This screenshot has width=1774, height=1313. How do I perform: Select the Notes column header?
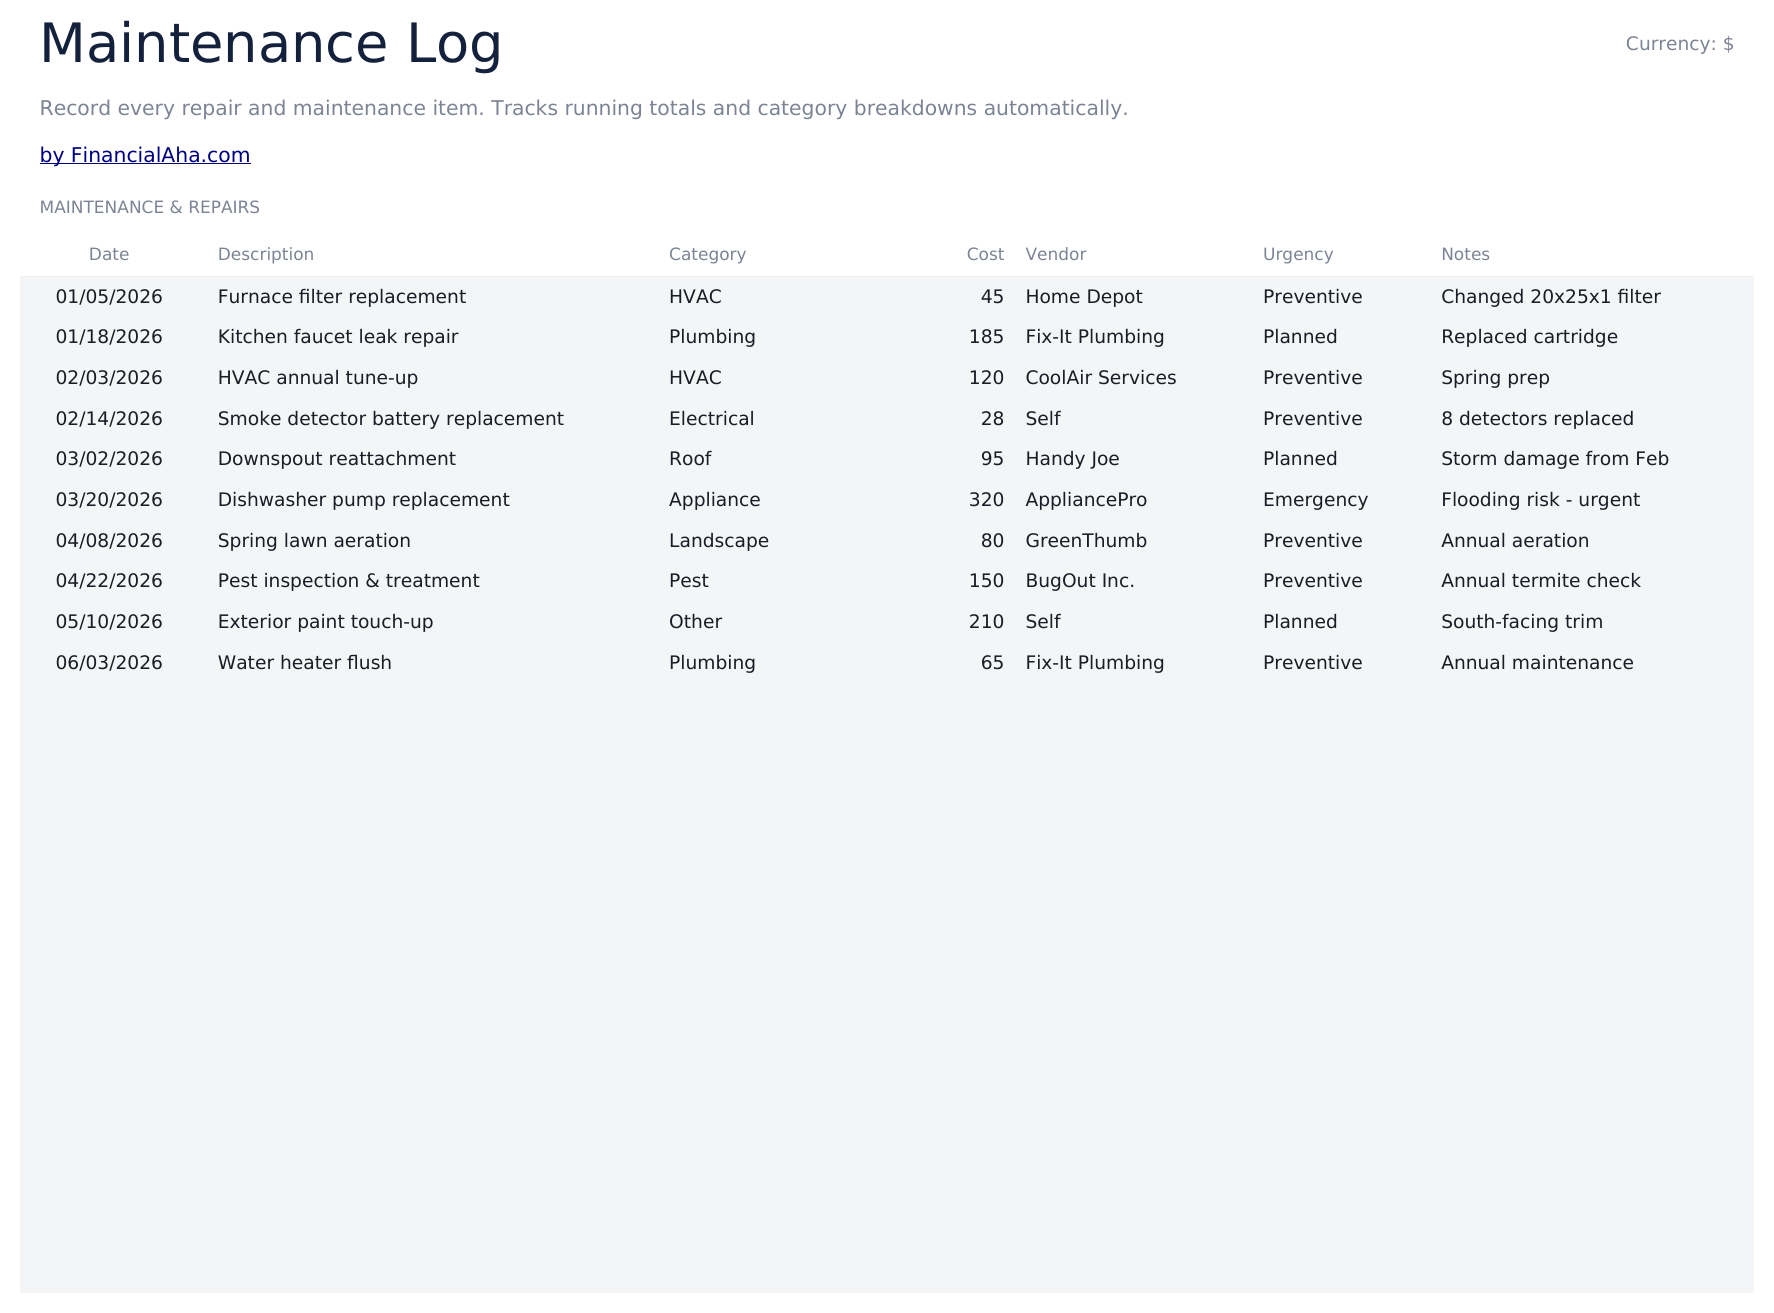[x=1465, y=254]
